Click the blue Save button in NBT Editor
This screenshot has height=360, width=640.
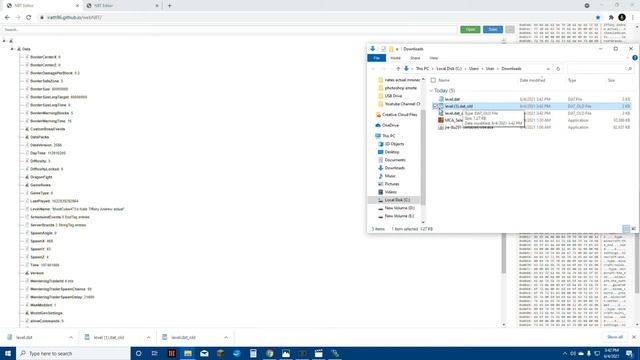tap(493, 29)
